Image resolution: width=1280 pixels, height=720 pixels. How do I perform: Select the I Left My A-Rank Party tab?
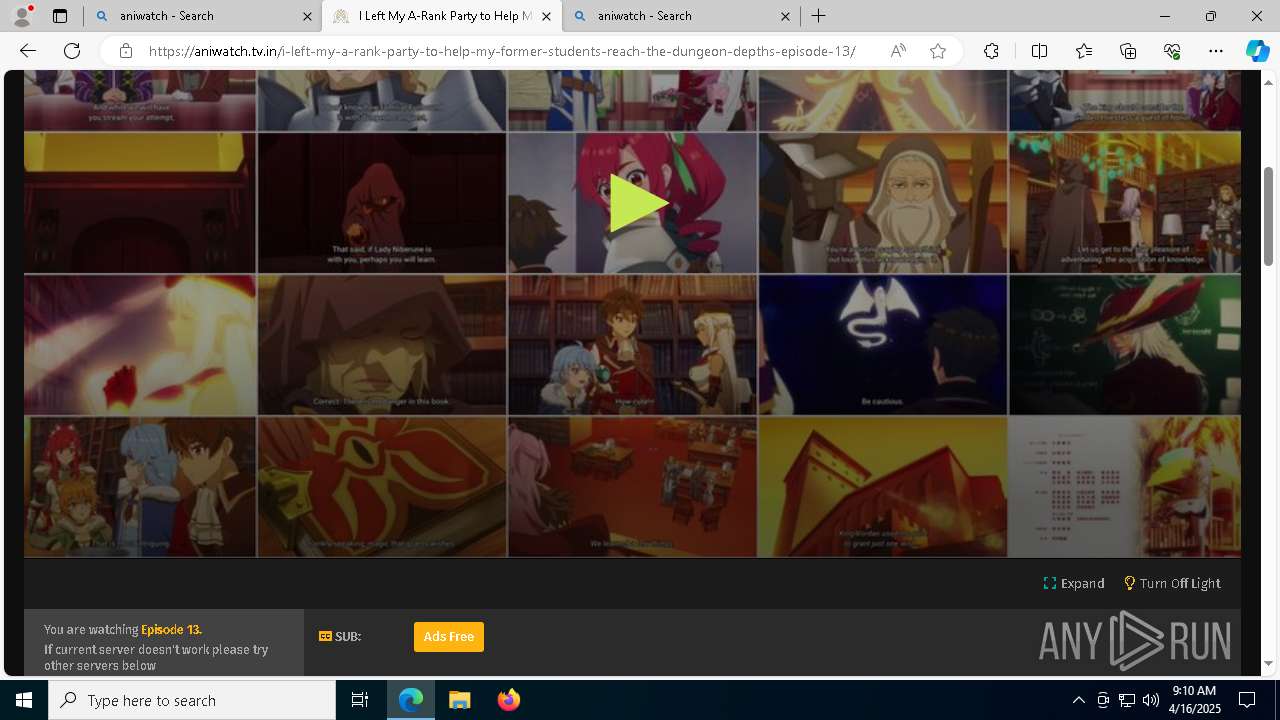point(442,16)
